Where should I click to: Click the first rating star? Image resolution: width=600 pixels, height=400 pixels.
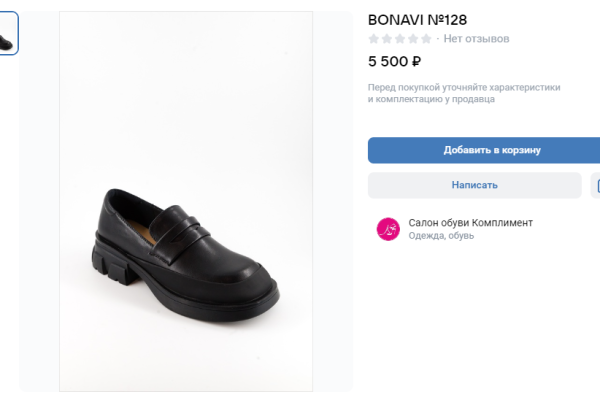[x=374, y=39]
